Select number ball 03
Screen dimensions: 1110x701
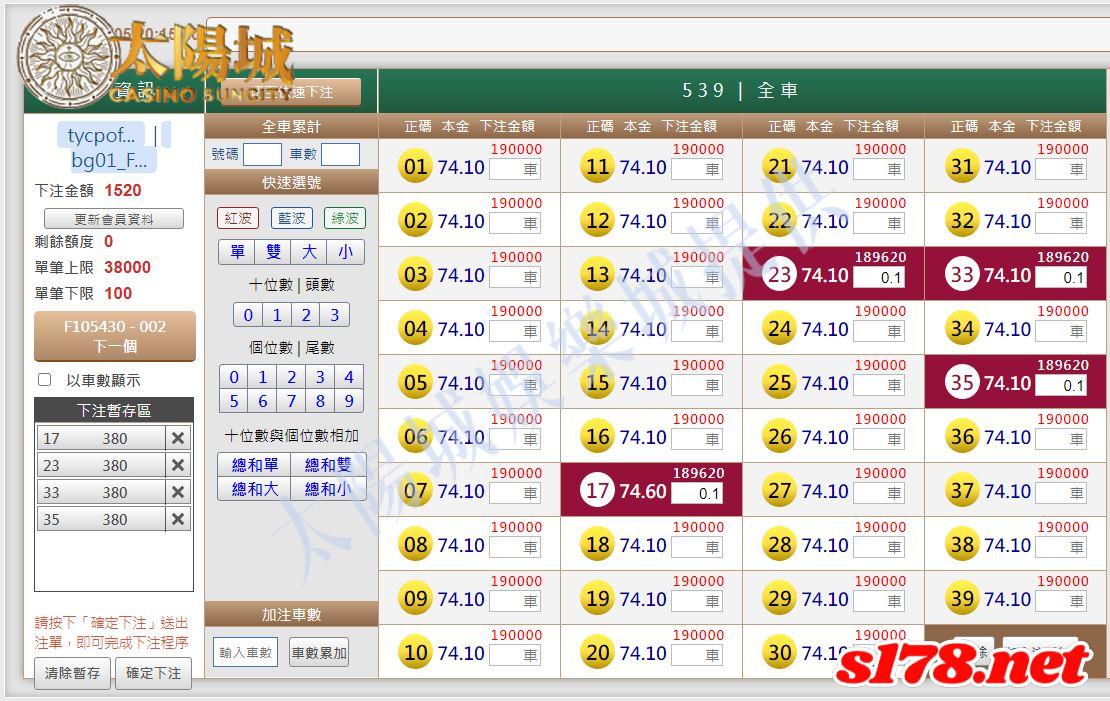click(x=416, y=274)
